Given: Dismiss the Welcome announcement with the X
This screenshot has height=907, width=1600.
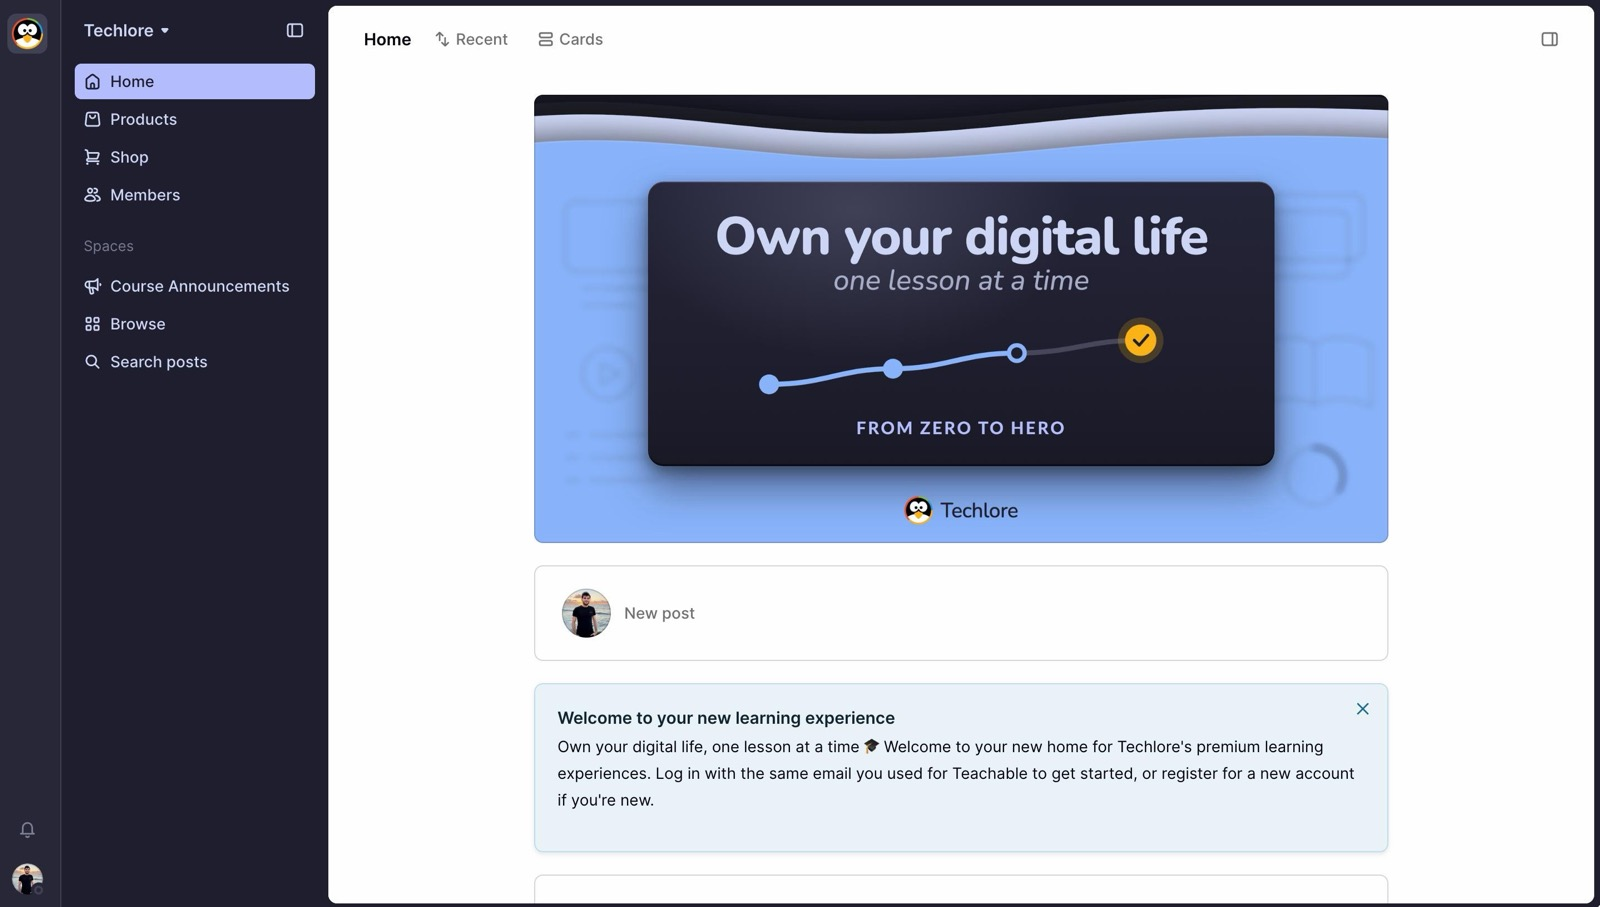Looking at the screenshot, I should tap(1363, 710).
